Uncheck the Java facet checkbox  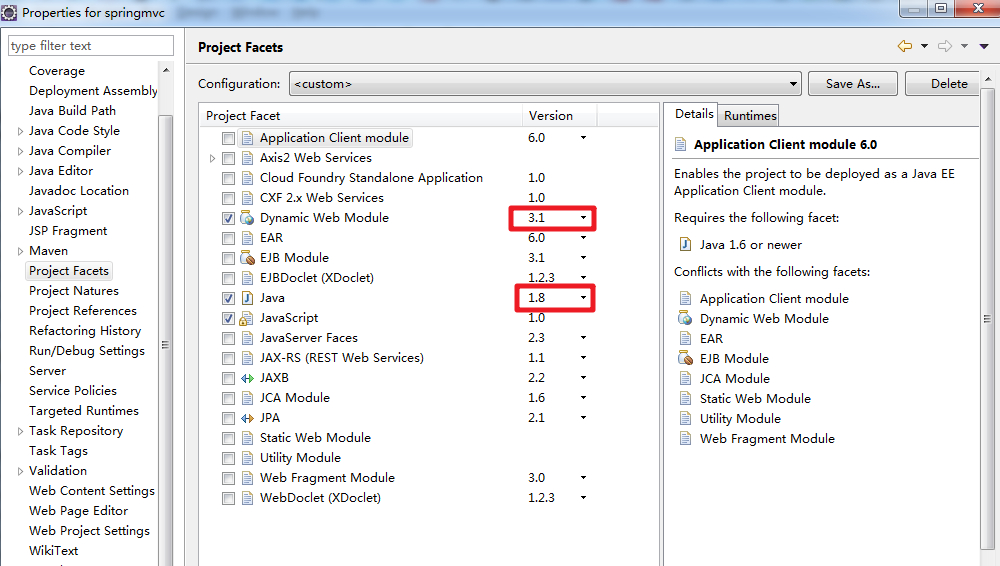tap(228, 298)
